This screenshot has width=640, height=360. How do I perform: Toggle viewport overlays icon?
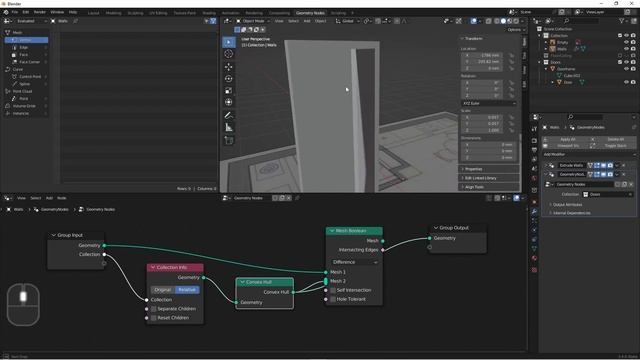[x=473, y=21]
